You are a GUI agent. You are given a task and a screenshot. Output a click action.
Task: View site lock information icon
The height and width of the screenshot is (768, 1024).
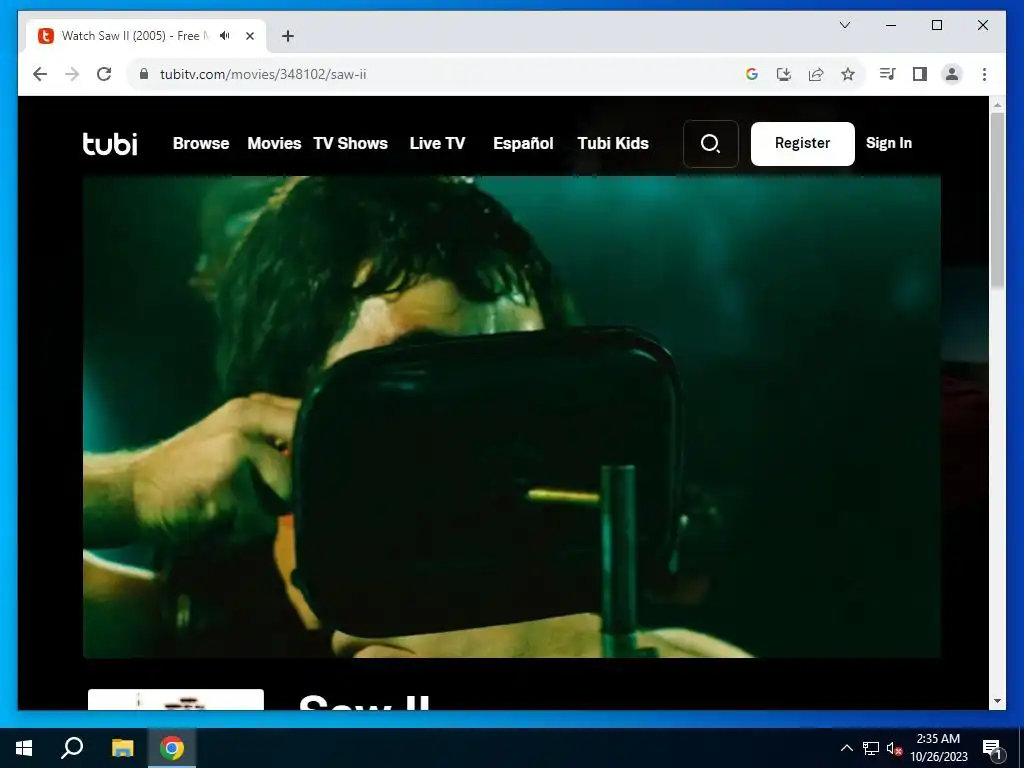(x=144, y=74)
